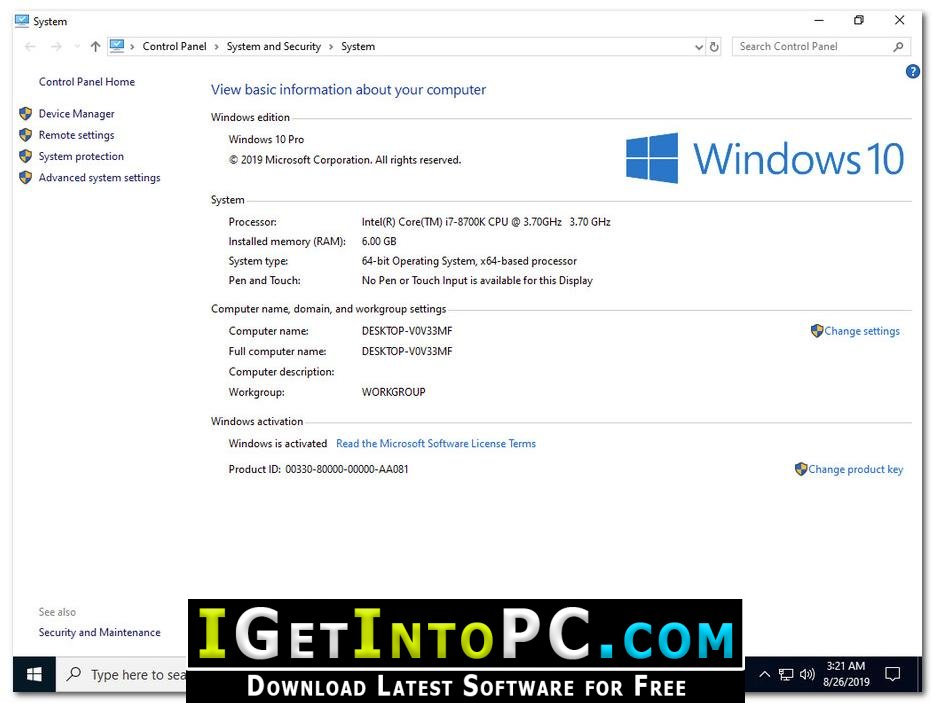932x703 pixels.
Task: Go up one level with Up arrow
Action: tap(95, 46)
